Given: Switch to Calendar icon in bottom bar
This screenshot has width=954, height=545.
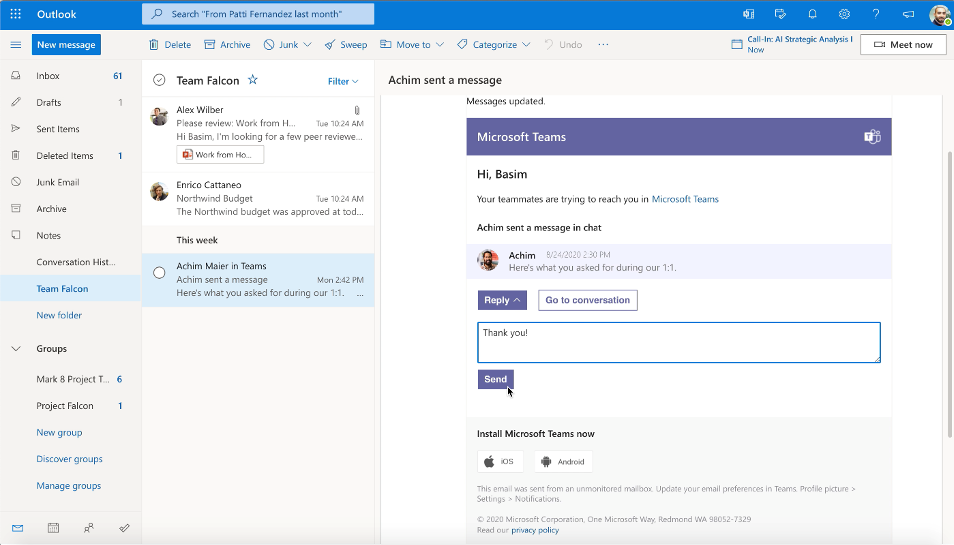Looking at the screenshot, I should [54, 528].
